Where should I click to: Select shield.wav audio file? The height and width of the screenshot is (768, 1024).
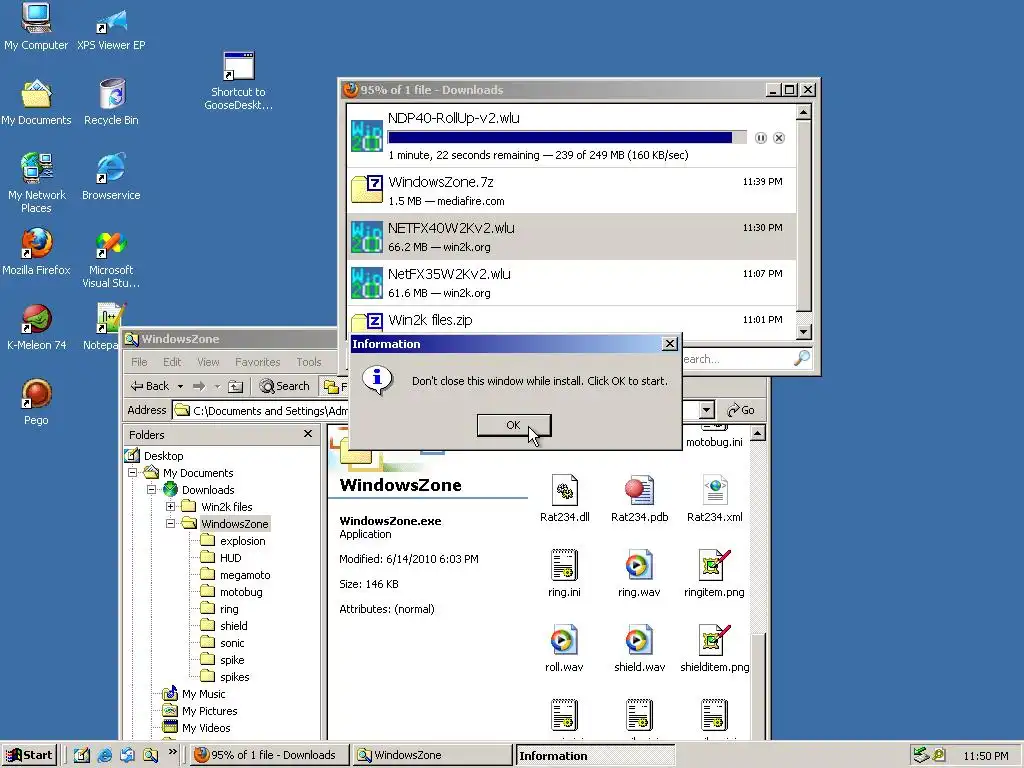click(x=639, y=649)
